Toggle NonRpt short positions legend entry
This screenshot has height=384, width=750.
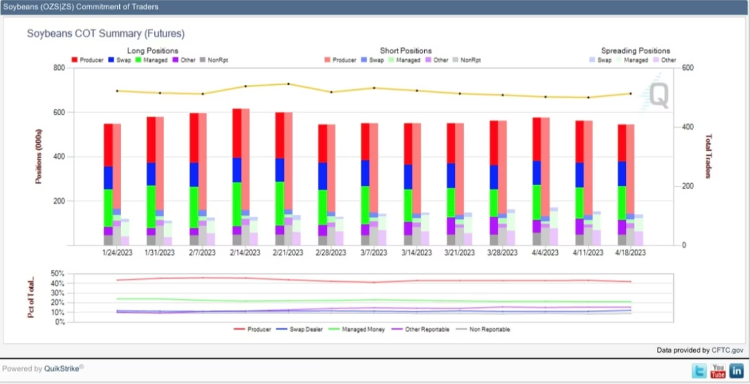tap(467, 60)
